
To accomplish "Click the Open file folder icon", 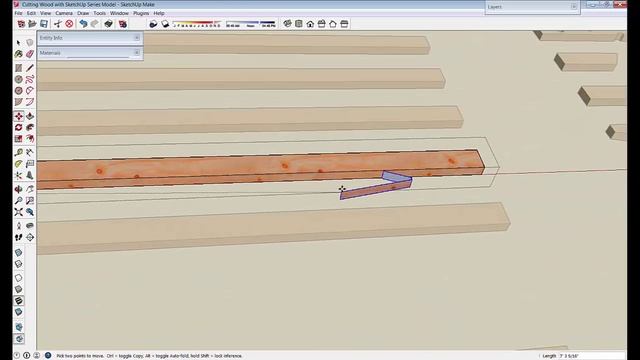I will (32, 24).
